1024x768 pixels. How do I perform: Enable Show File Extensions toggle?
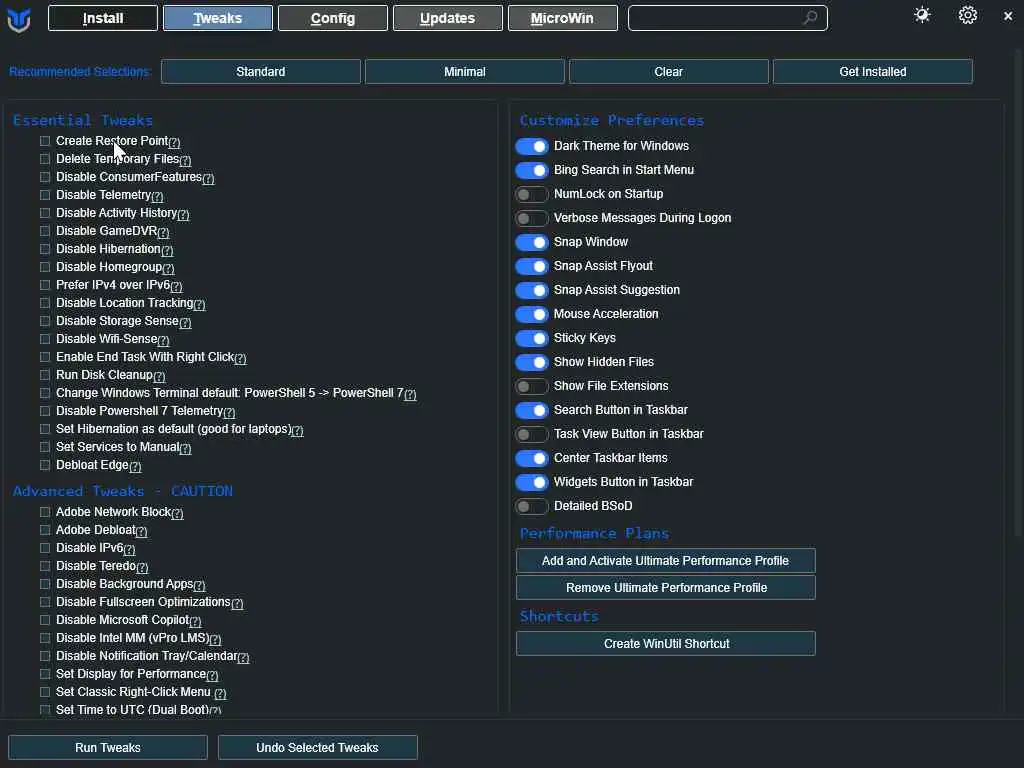532,387
